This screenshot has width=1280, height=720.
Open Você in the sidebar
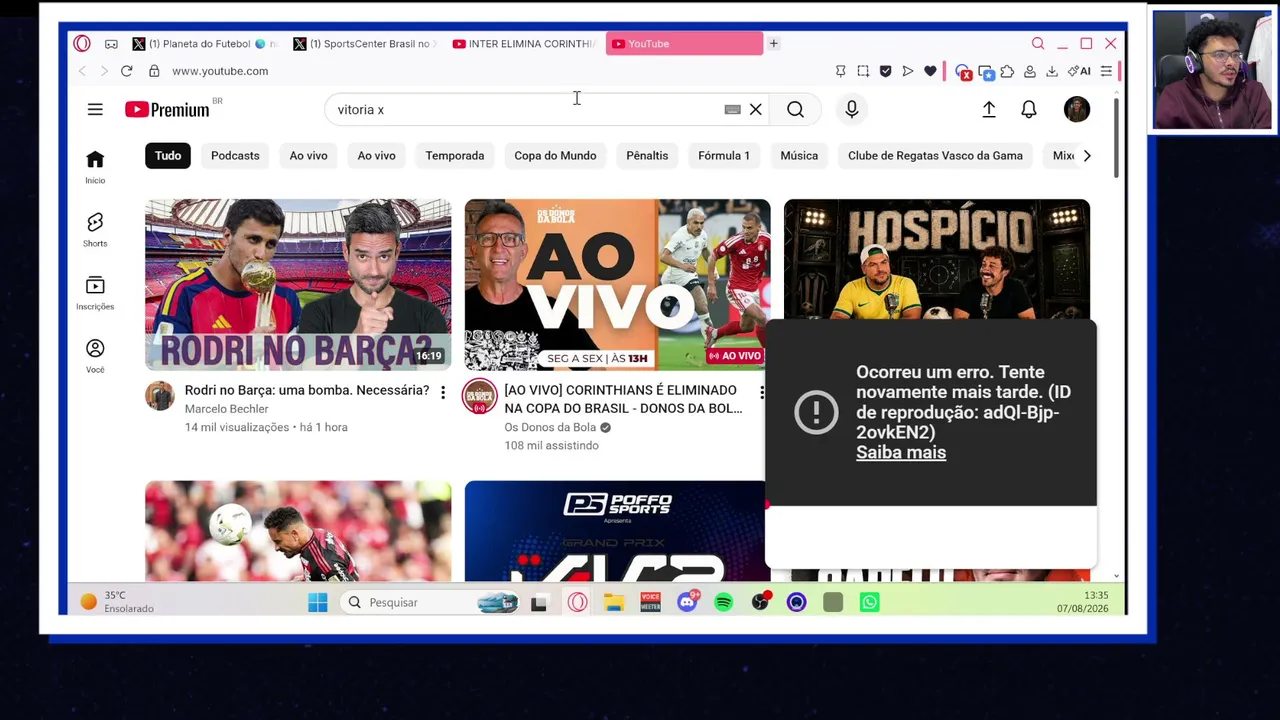95,356
